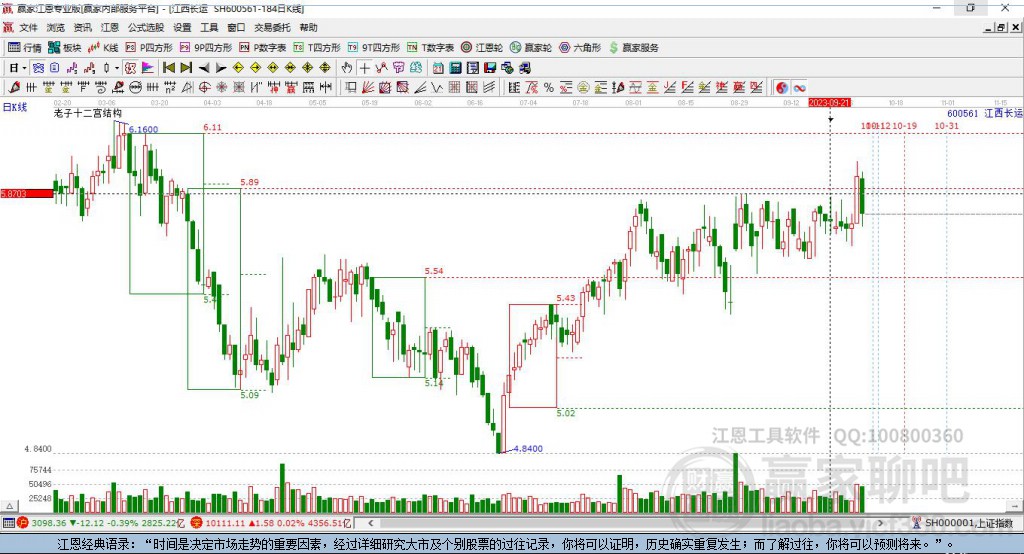Click the stock code 600561
The width and height of the screenshot is (1024, 554).
(x=963, y=114)
